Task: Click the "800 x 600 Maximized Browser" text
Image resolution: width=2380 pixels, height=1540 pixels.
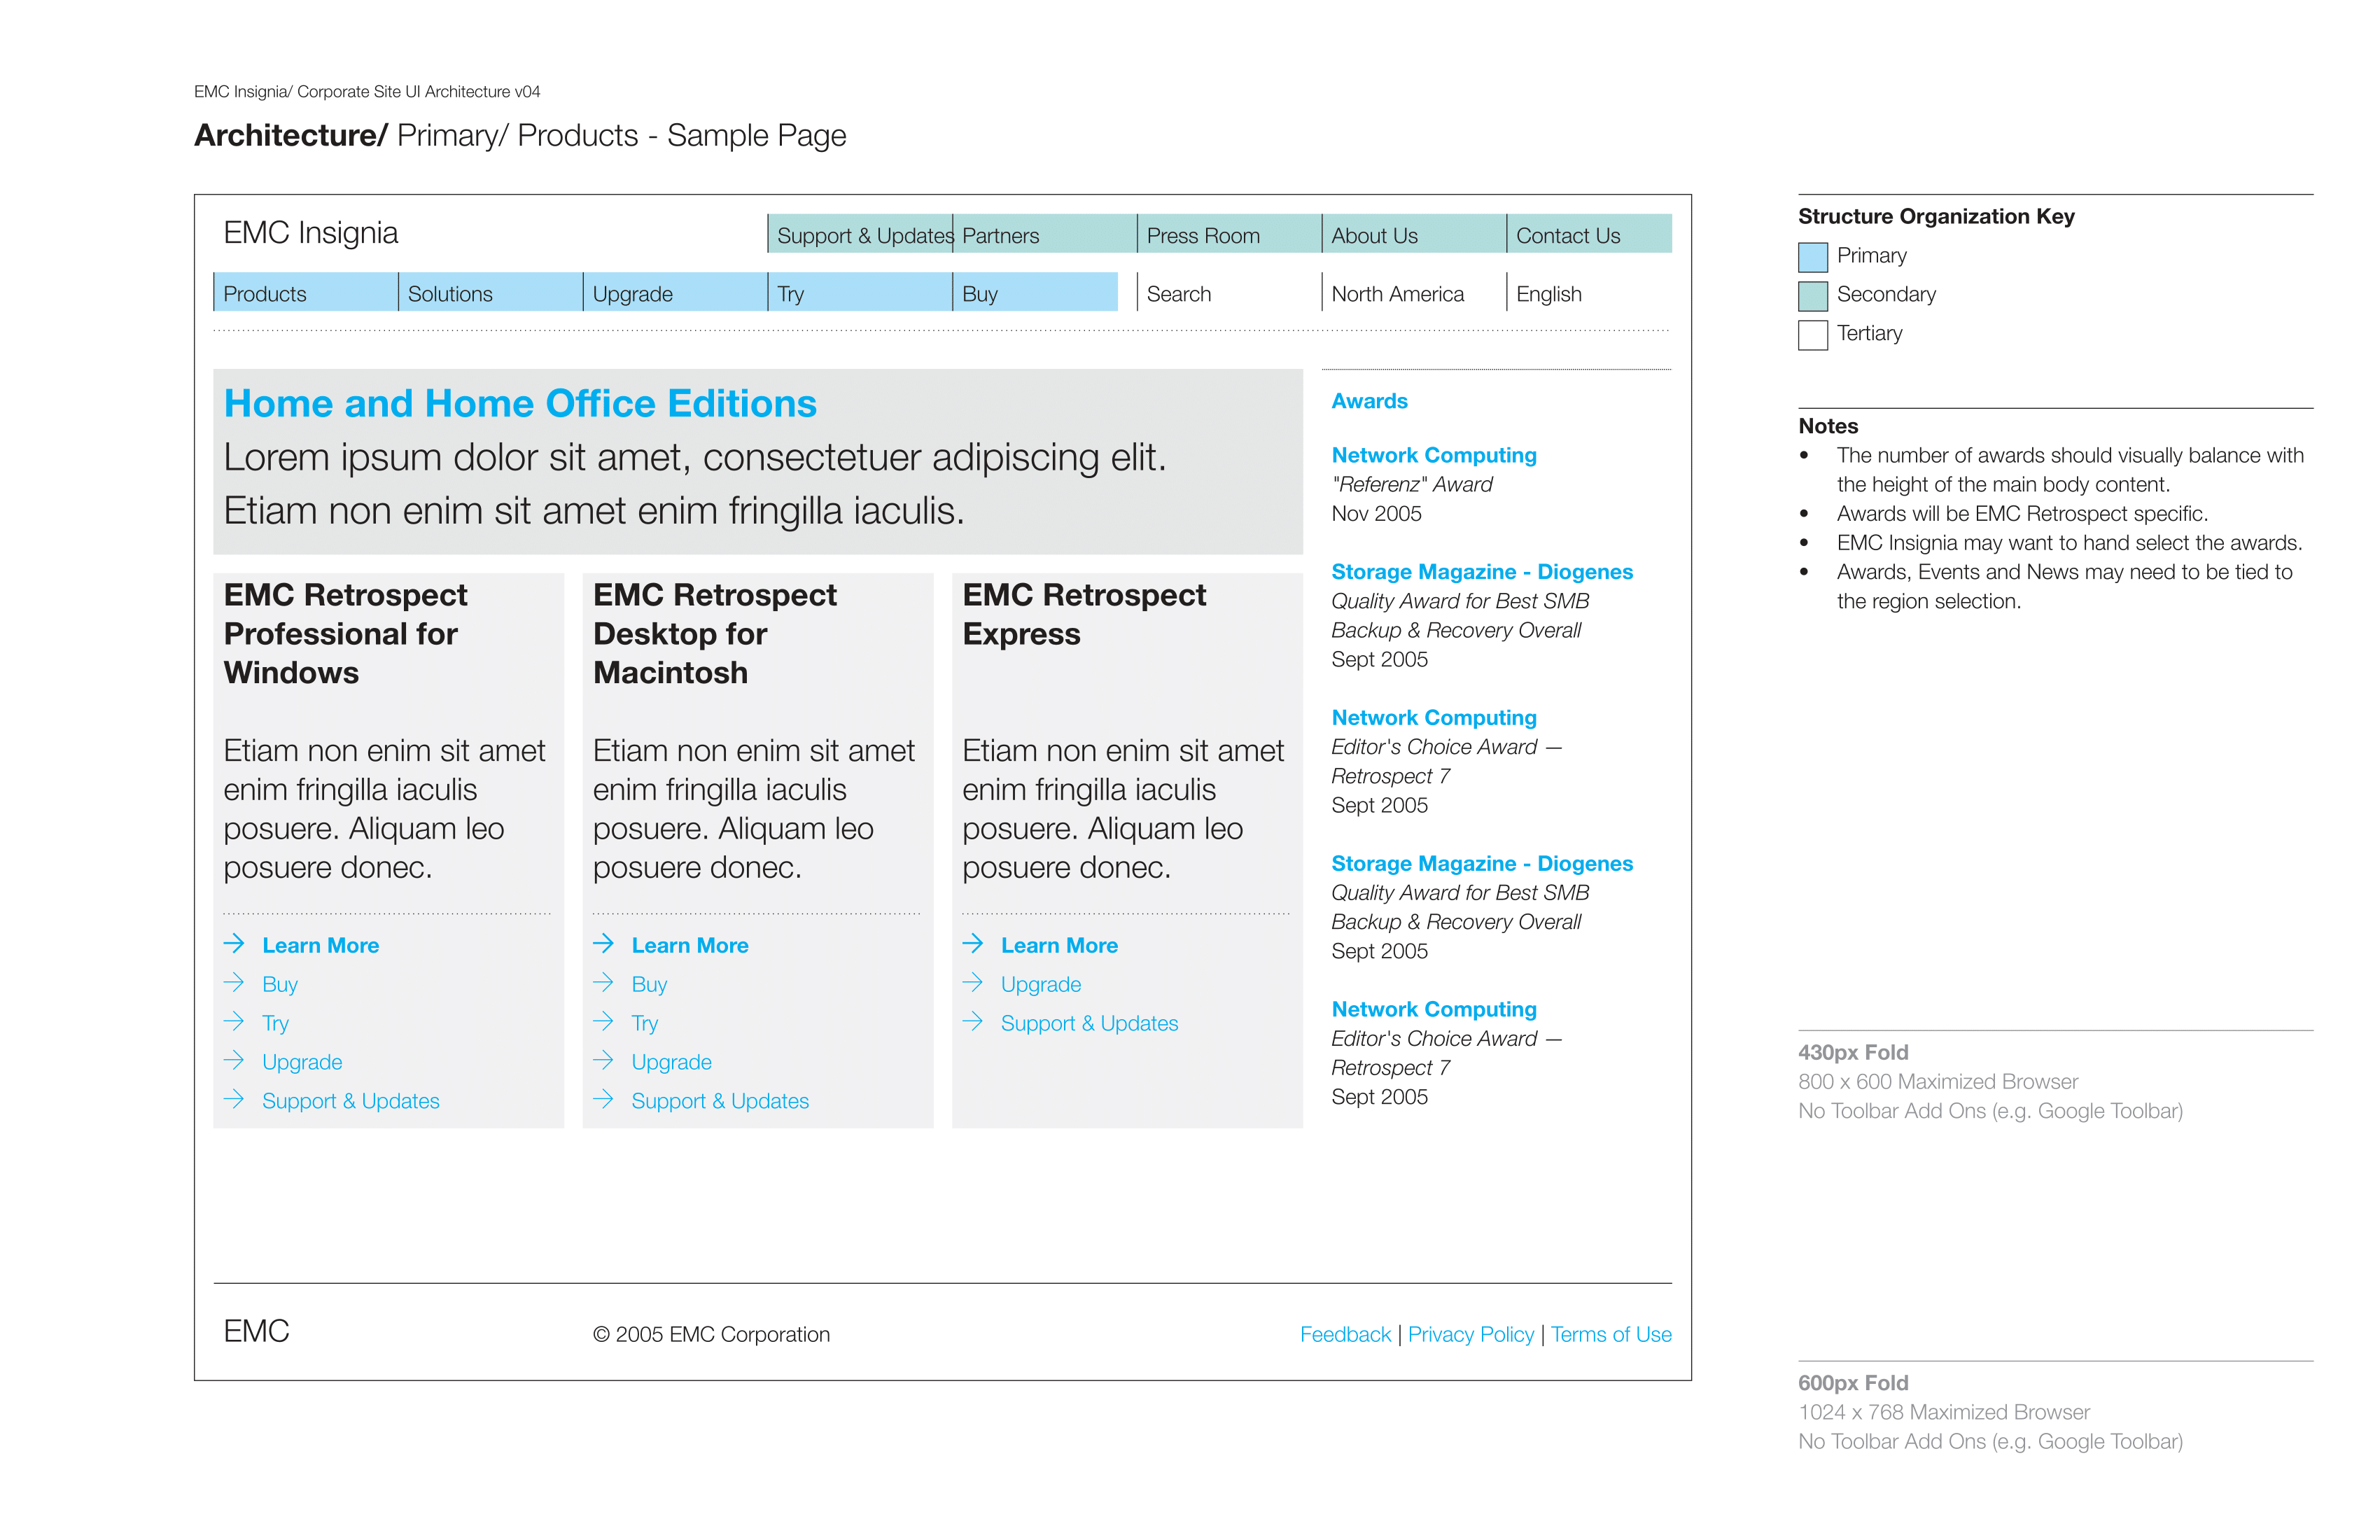Action: click(1938, 1081)
